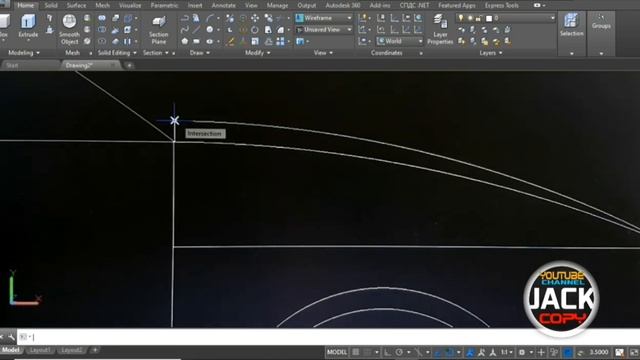Choose the Move modify tool
The image size is (640, 360).
[x=255, y=18]
